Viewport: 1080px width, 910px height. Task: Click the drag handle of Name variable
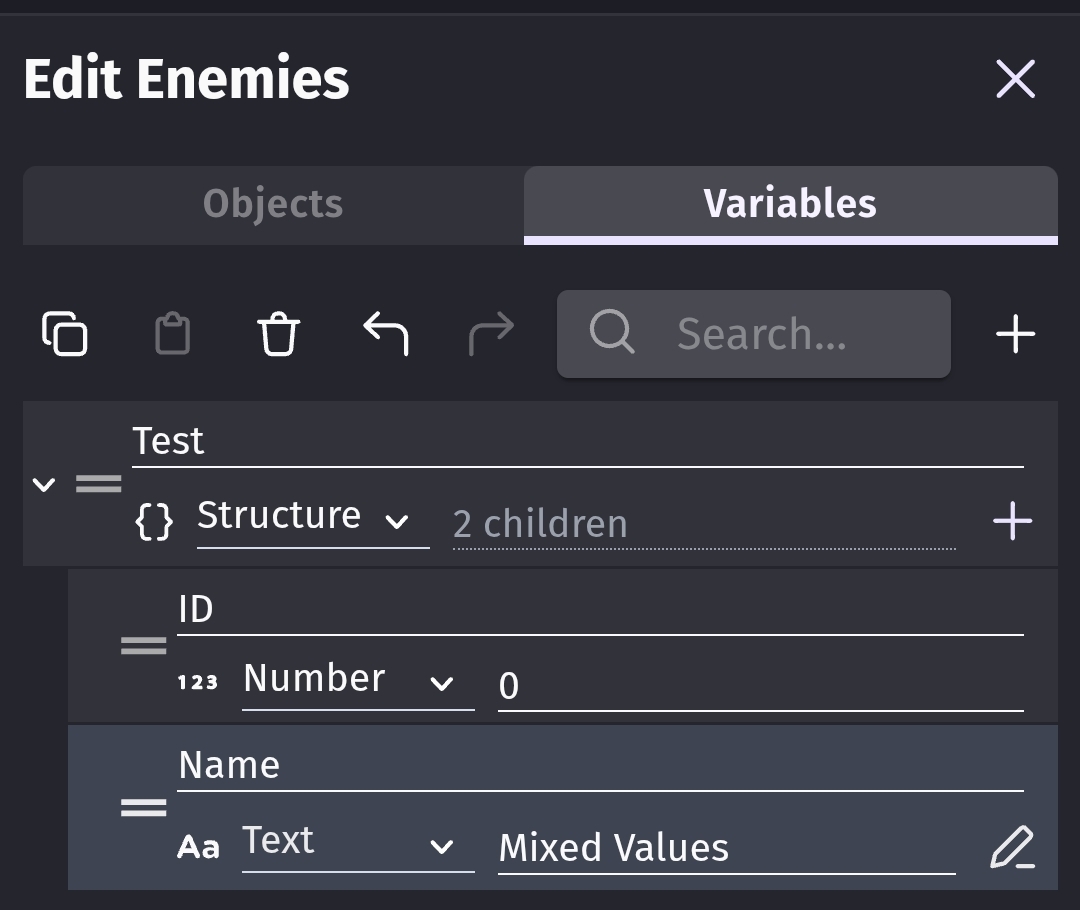click(143, 808)
